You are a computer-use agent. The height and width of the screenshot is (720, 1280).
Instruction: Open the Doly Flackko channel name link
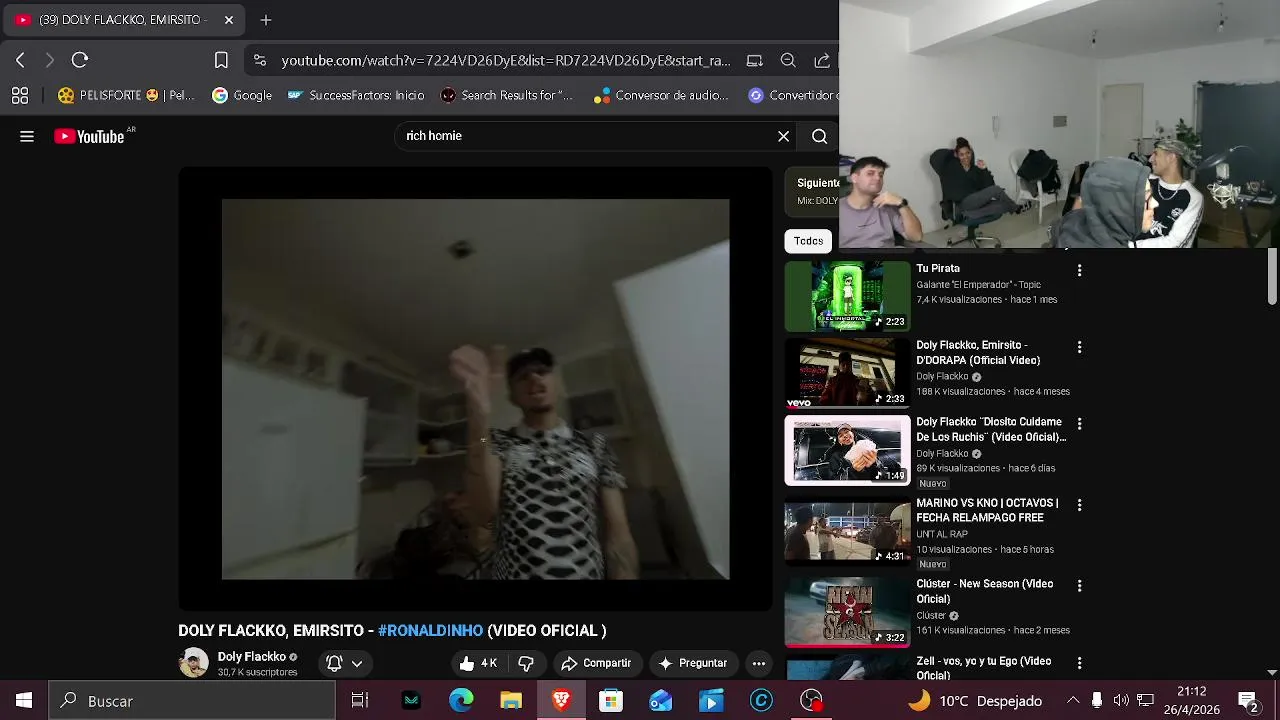pyautogui.click(x=251, y=657)
